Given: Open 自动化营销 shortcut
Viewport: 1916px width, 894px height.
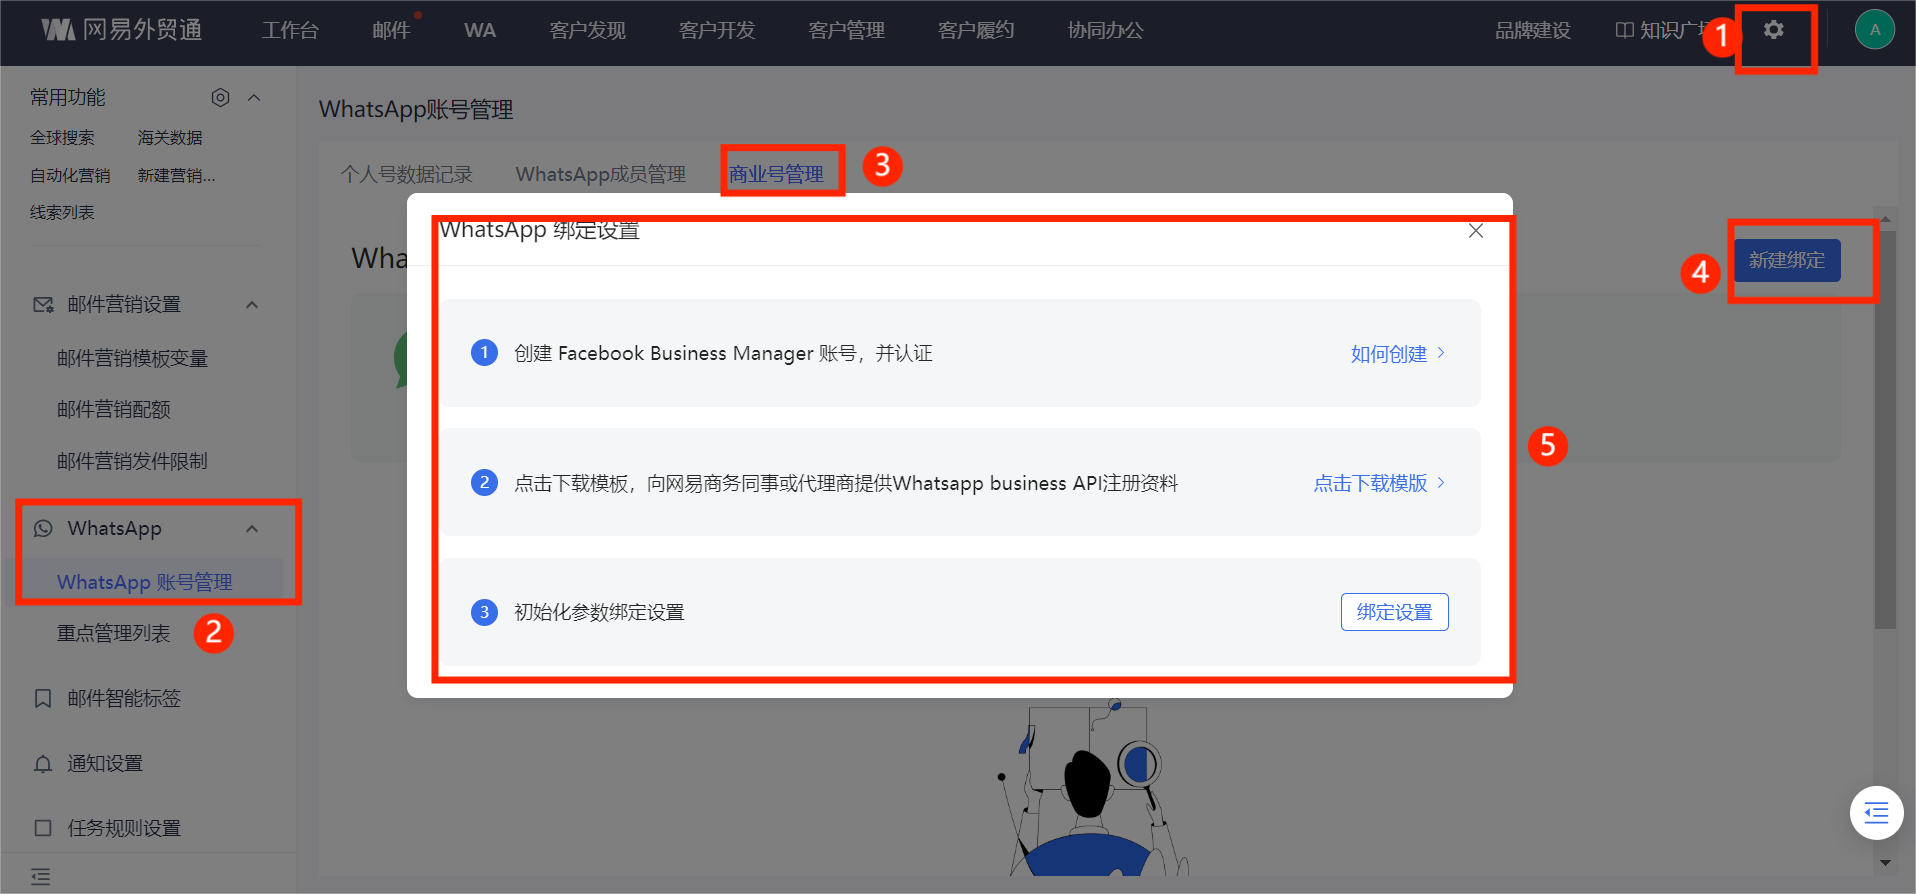Looking at the screenshot, I should (x=70, y=175).
